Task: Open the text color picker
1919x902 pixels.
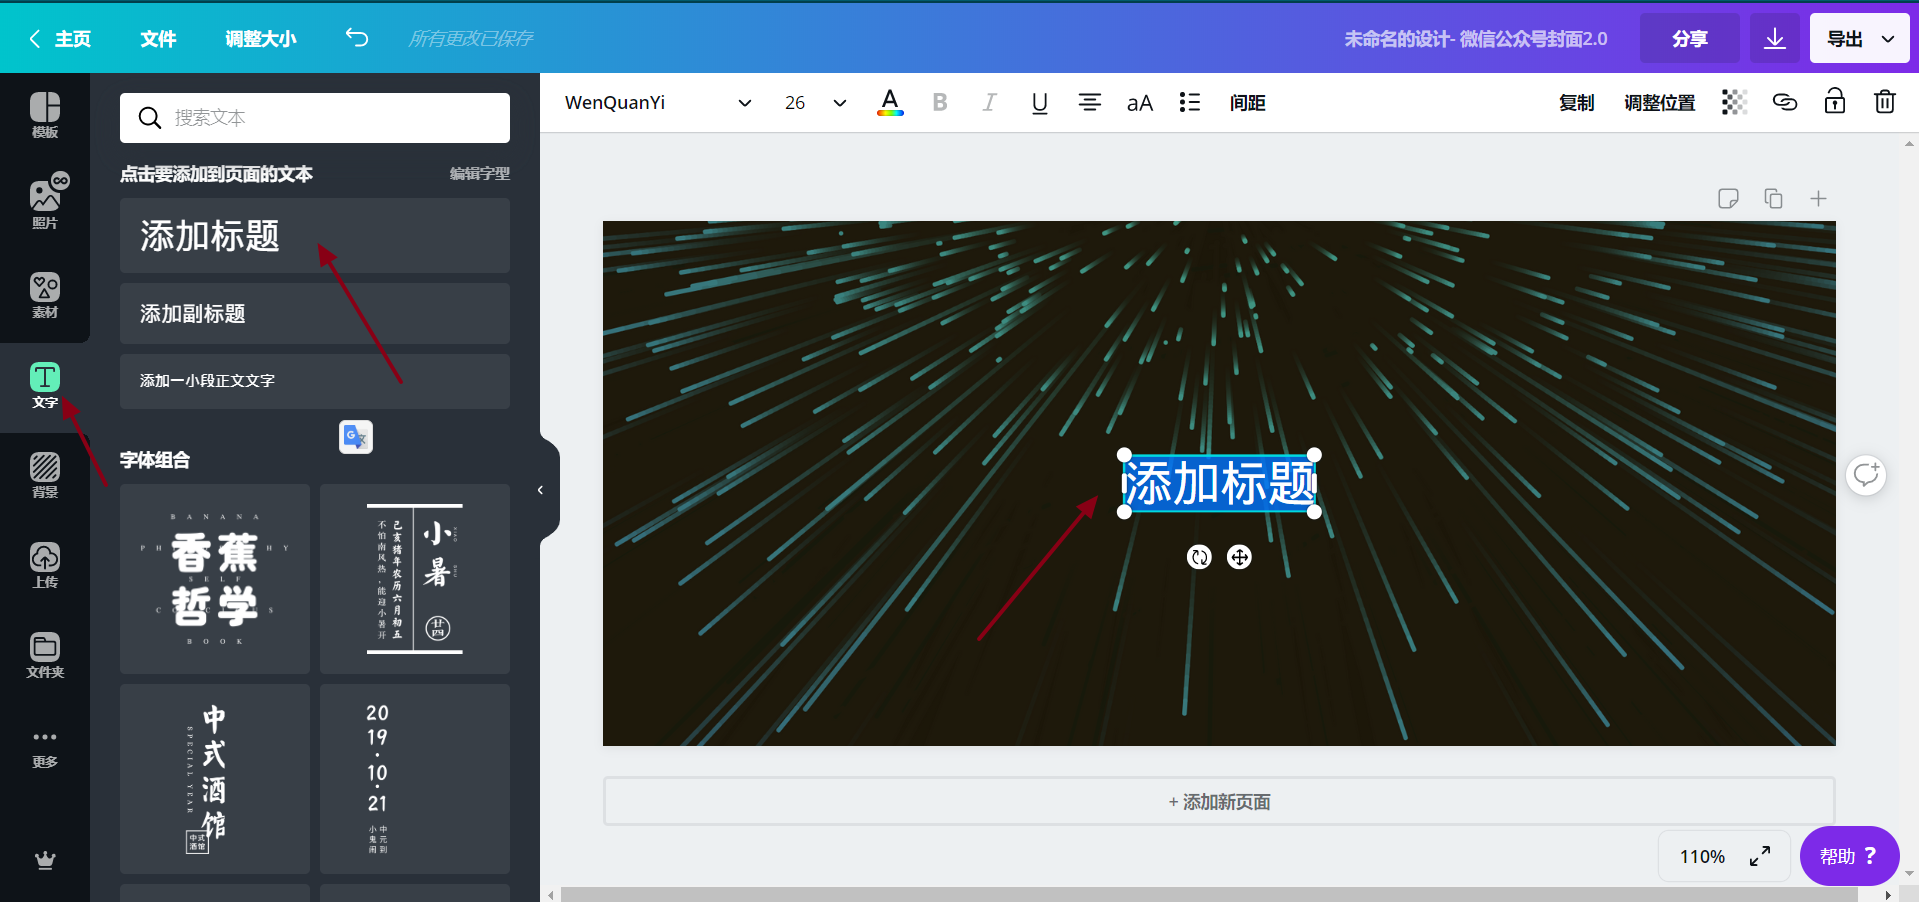Action: point(890,102)
